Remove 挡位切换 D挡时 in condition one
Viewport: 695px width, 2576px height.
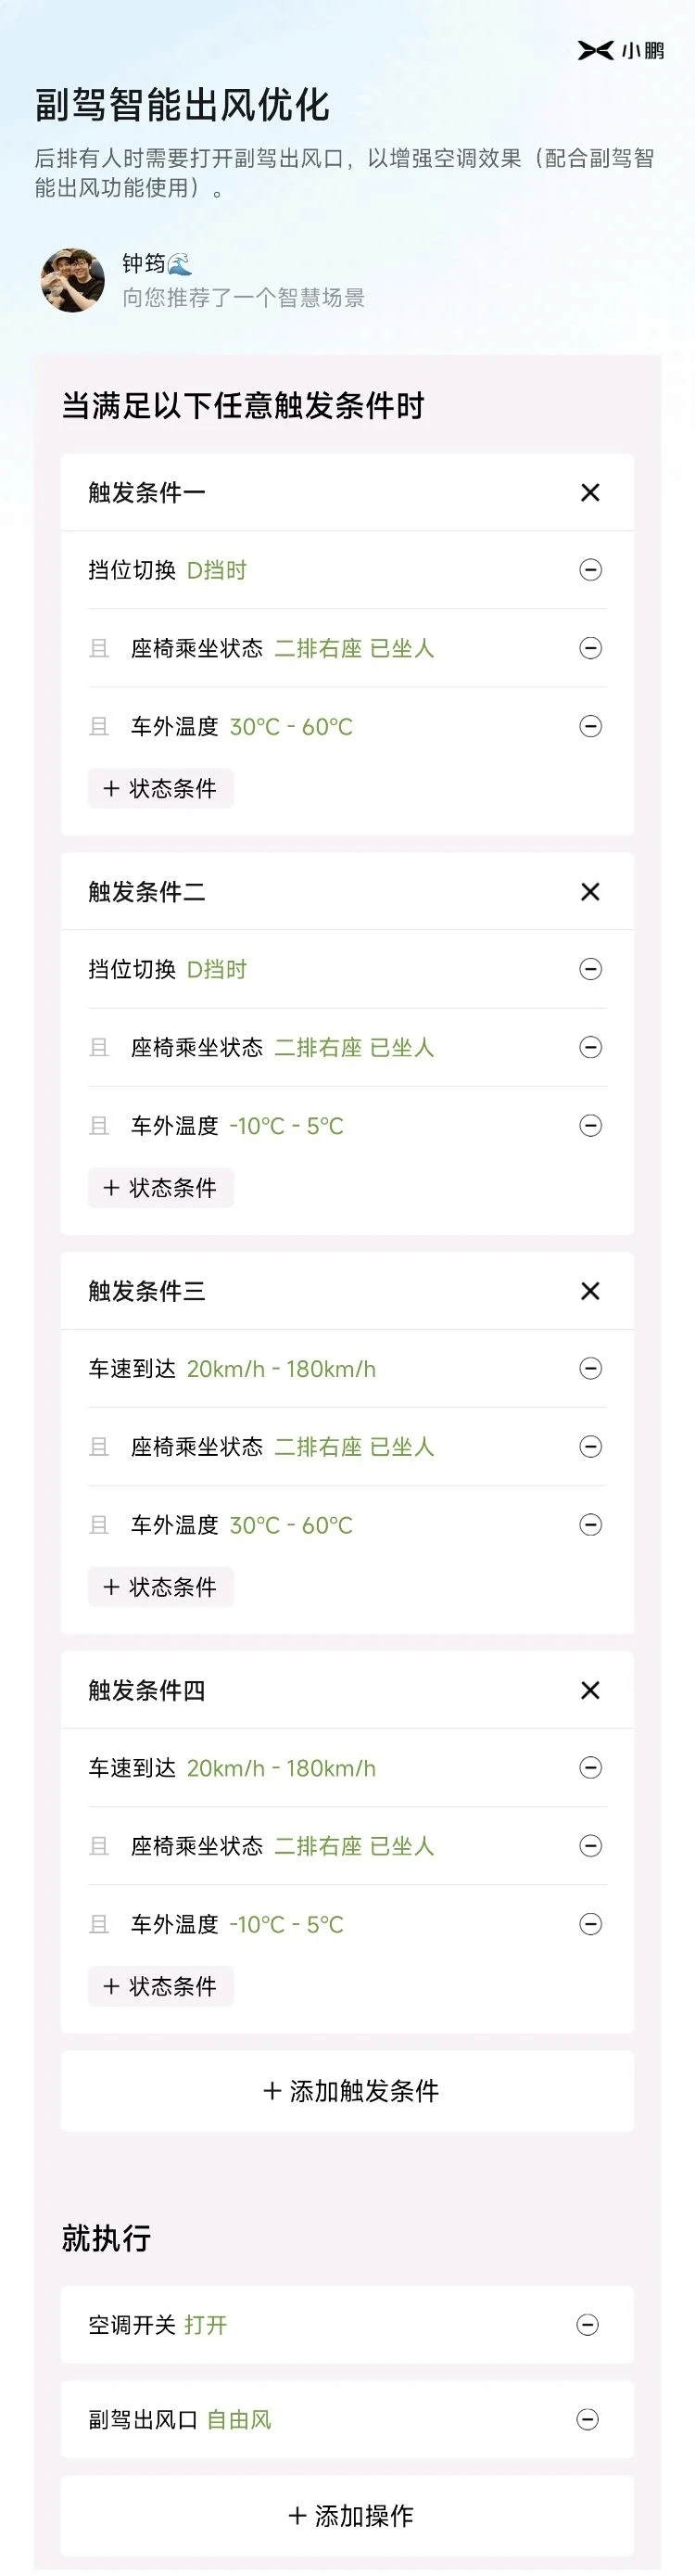click(591, 570)
